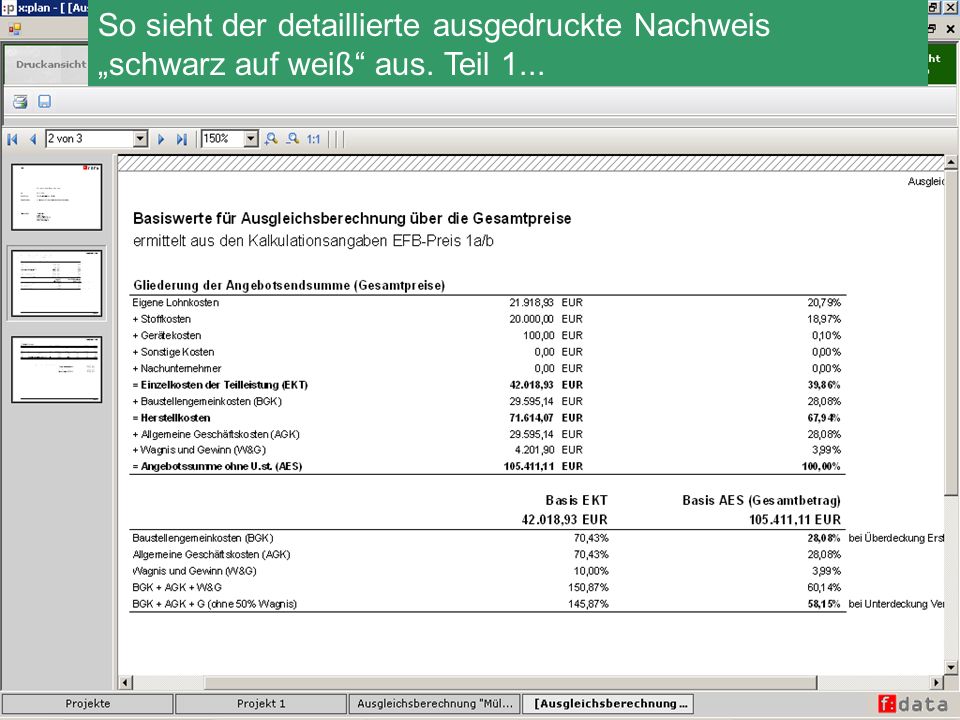Click the 'Eigene Lohnkosten' row label
The height and width of the screenshot is (720, 960).
pyautogui.click(x=176, y=302)
